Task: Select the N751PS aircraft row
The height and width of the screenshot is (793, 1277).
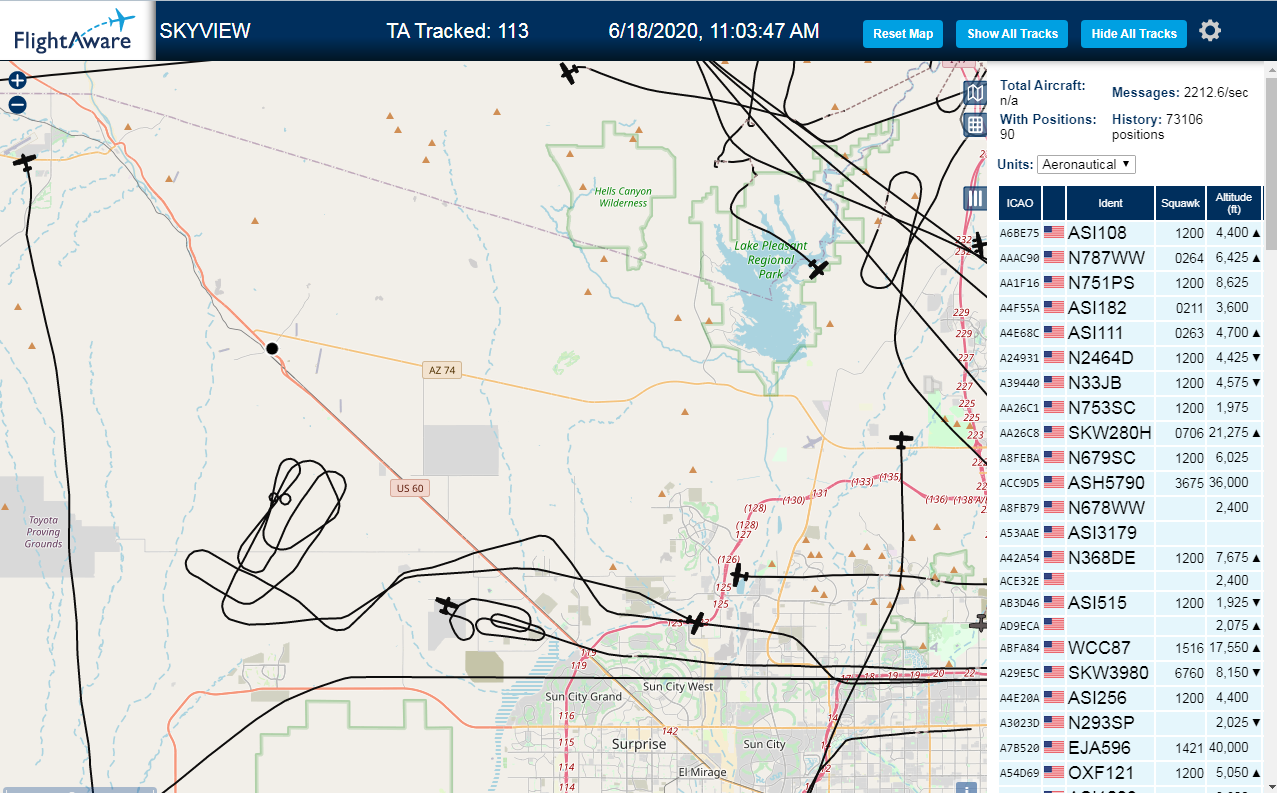Action: tap(1130, 282)
